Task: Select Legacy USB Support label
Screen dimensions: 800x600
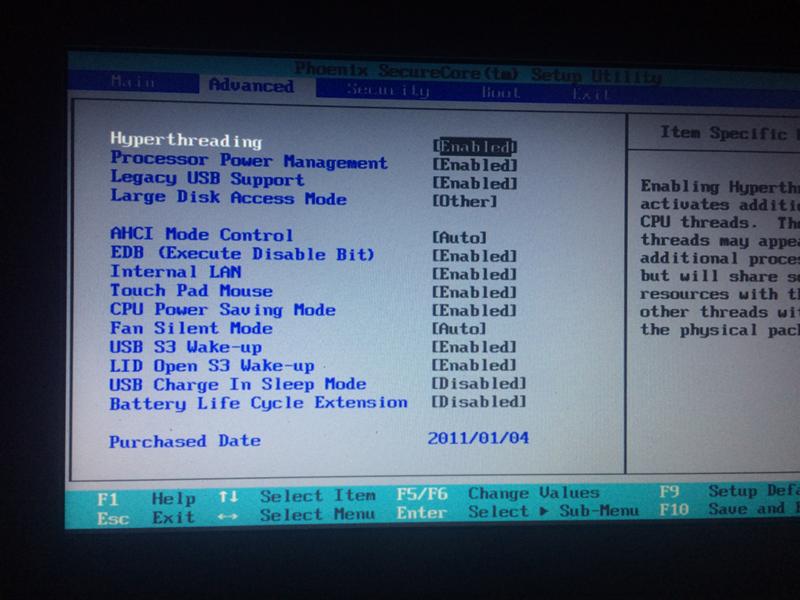Action: coord(207,179)
